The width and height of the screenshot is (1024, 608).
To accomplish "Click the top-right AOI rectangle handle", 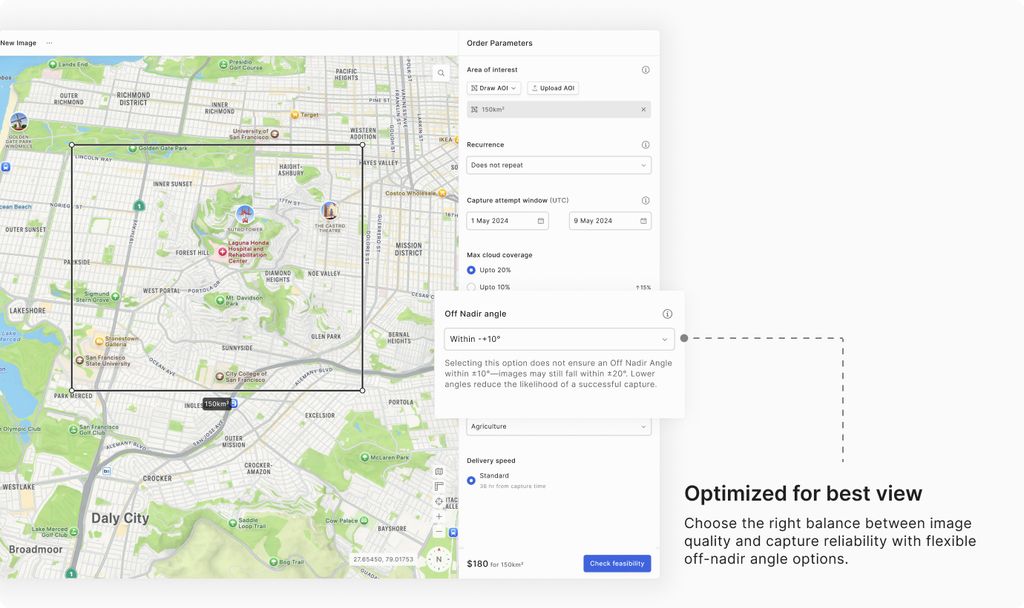I will [362, 145].
